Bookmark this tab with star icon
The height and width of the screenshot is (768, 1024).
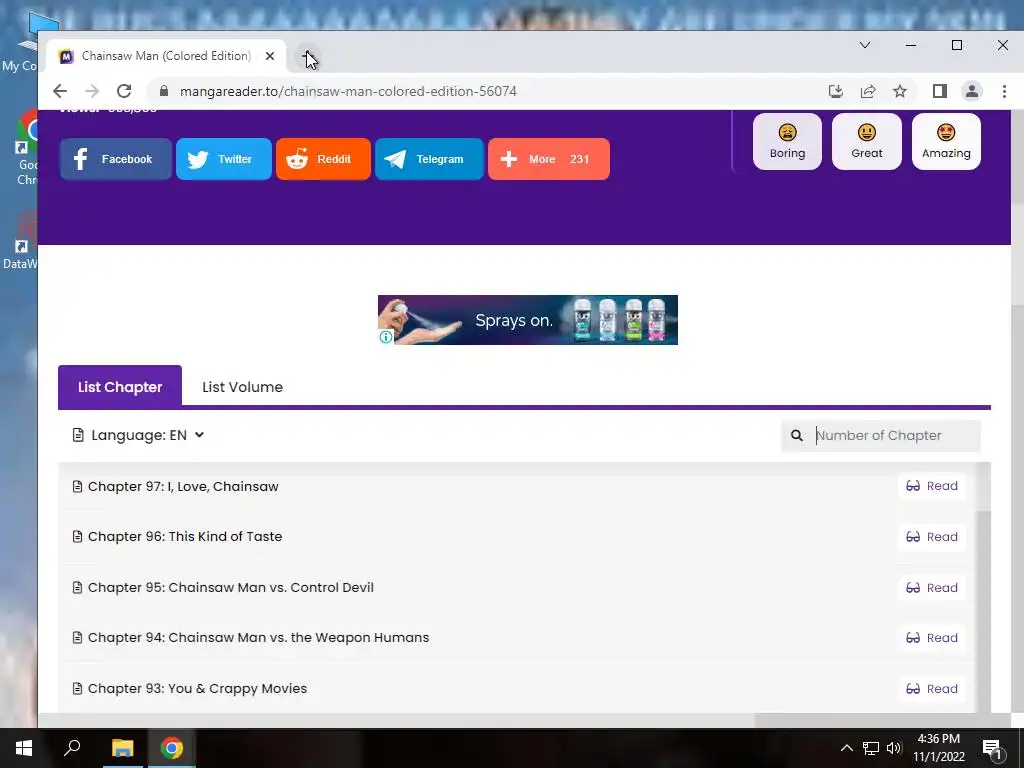[x=900, y=91]
